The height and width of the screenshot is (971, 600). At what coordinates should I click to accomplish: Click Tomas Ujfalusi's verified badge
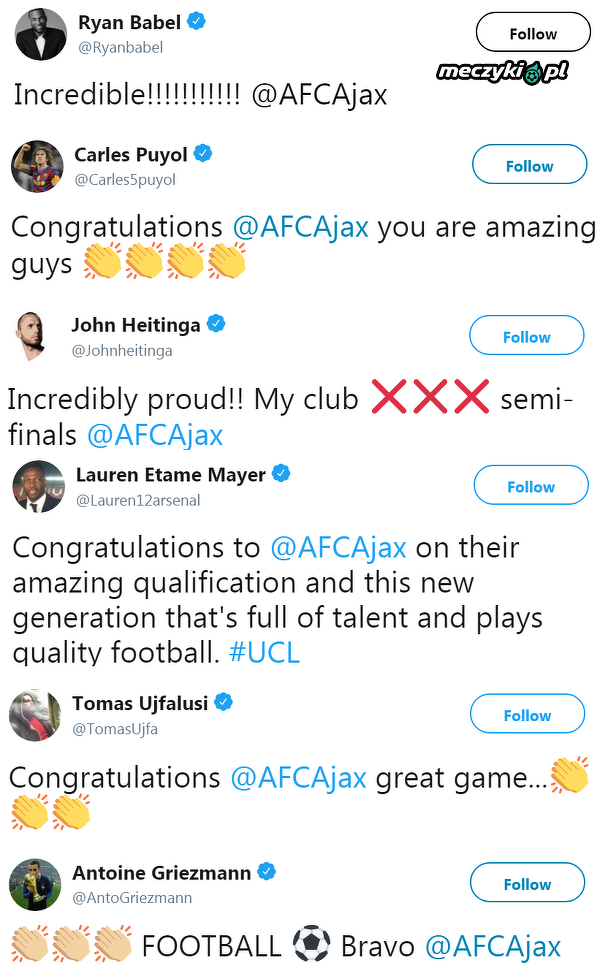(225, 702)
